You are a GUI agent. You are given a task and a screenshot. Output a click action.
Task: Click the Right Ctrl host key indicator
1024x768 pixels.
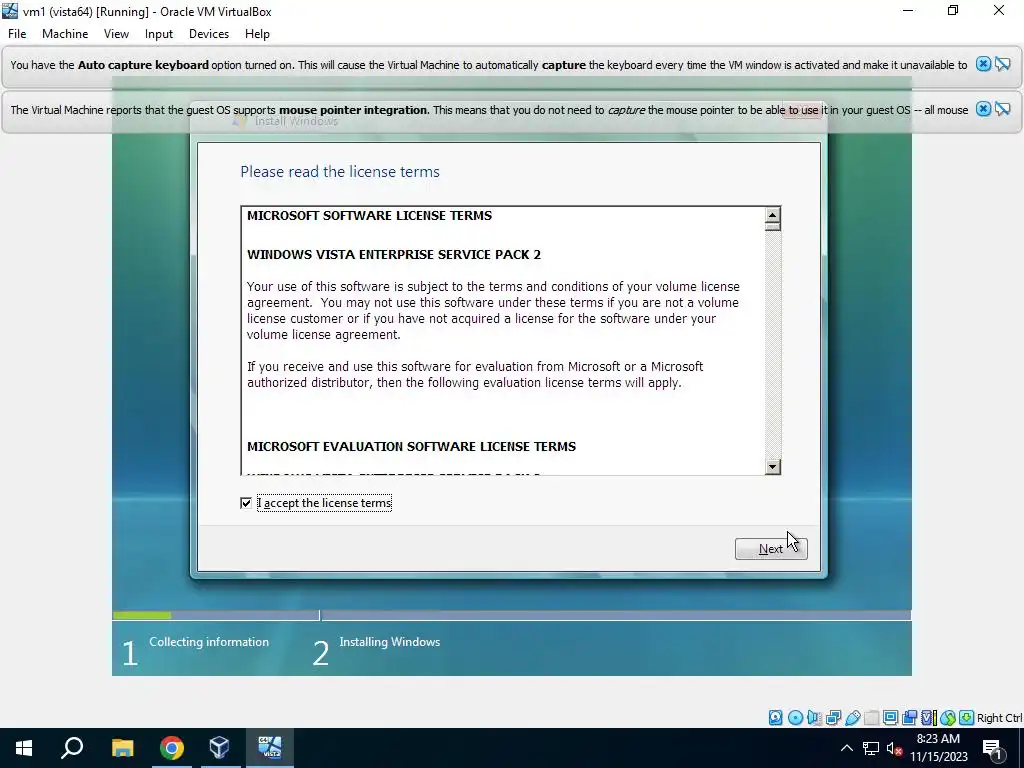tap(999, 718)
